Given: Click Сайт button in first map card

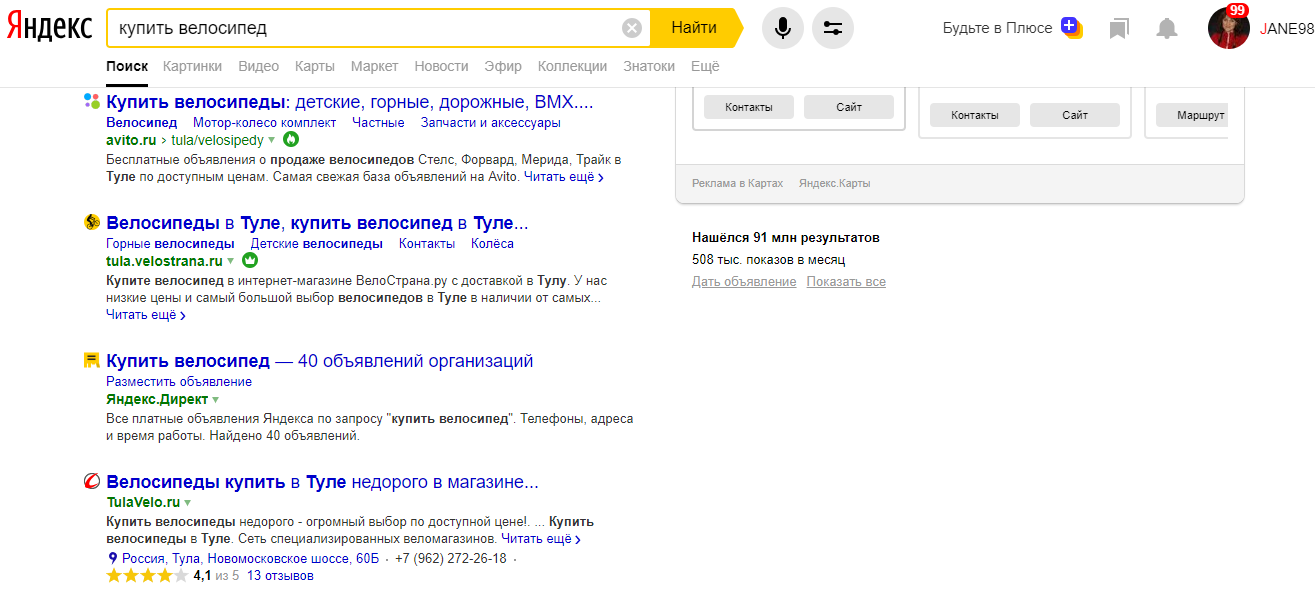Looking at the screenshot, I should (x=849, y=107).
